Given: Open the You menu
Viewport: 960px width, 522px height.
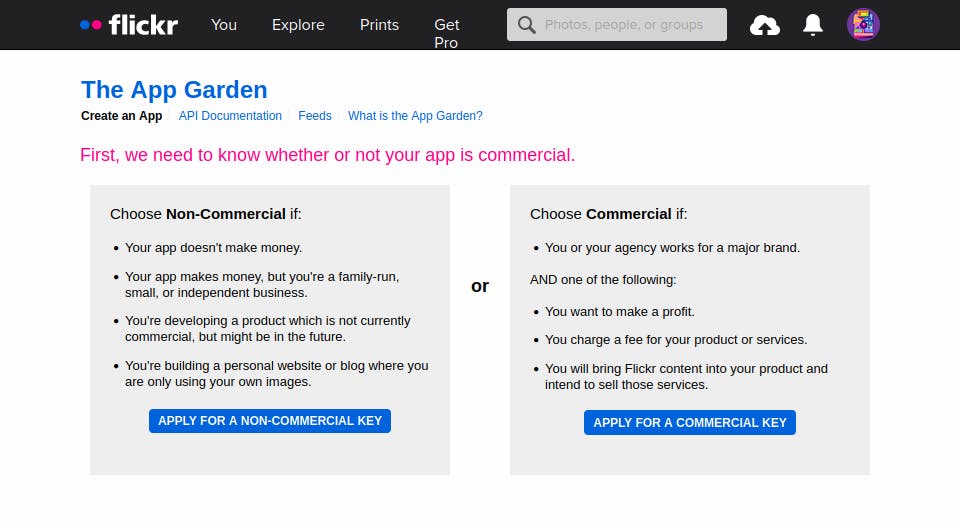Looking at the screenshot, I should (224, 25).
